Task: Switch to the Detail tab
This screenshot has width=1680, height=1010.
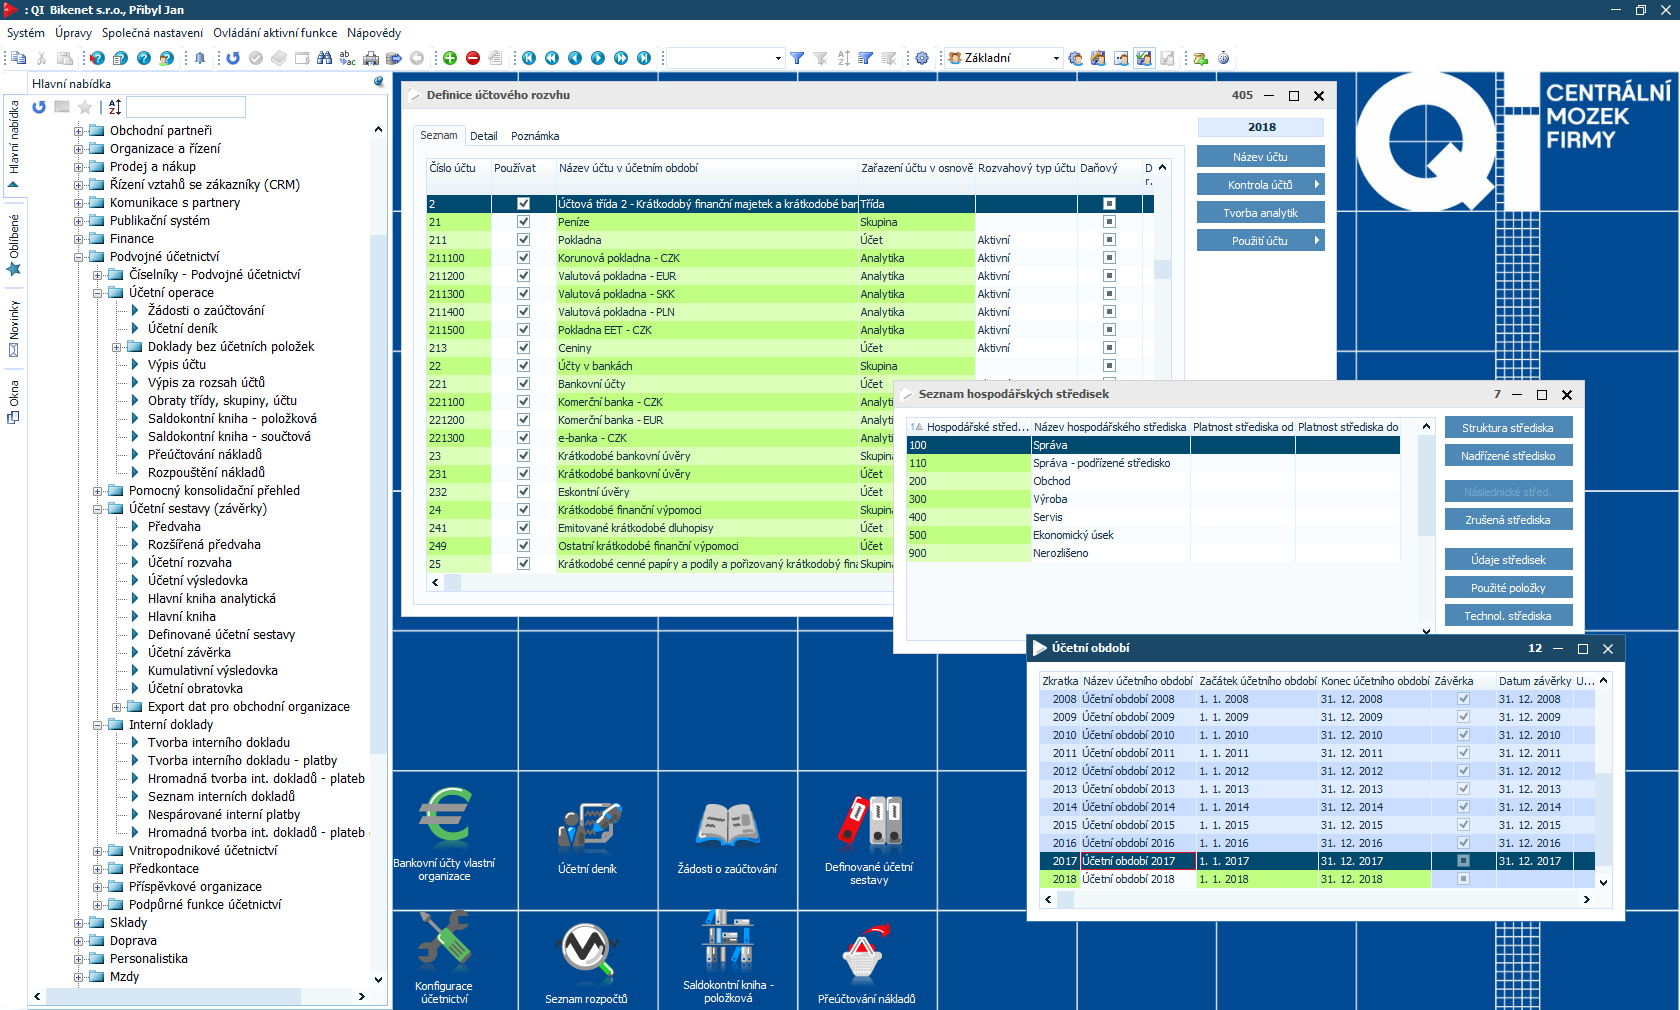Action: coord(484,136)
